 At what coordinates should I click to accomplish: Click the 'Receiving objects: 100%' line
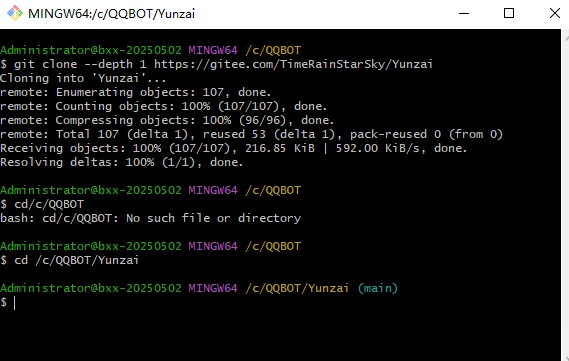[x=233, y=148]
